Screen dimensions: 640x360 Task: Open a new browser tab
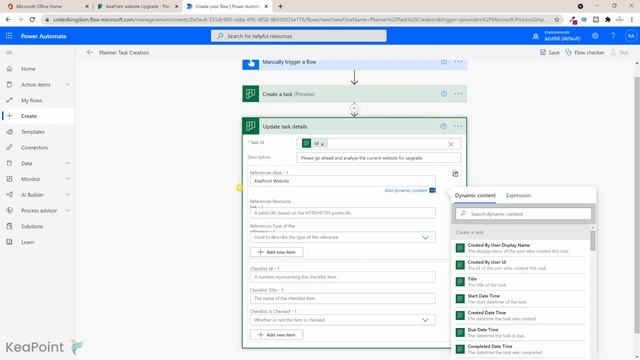point(280,7)
